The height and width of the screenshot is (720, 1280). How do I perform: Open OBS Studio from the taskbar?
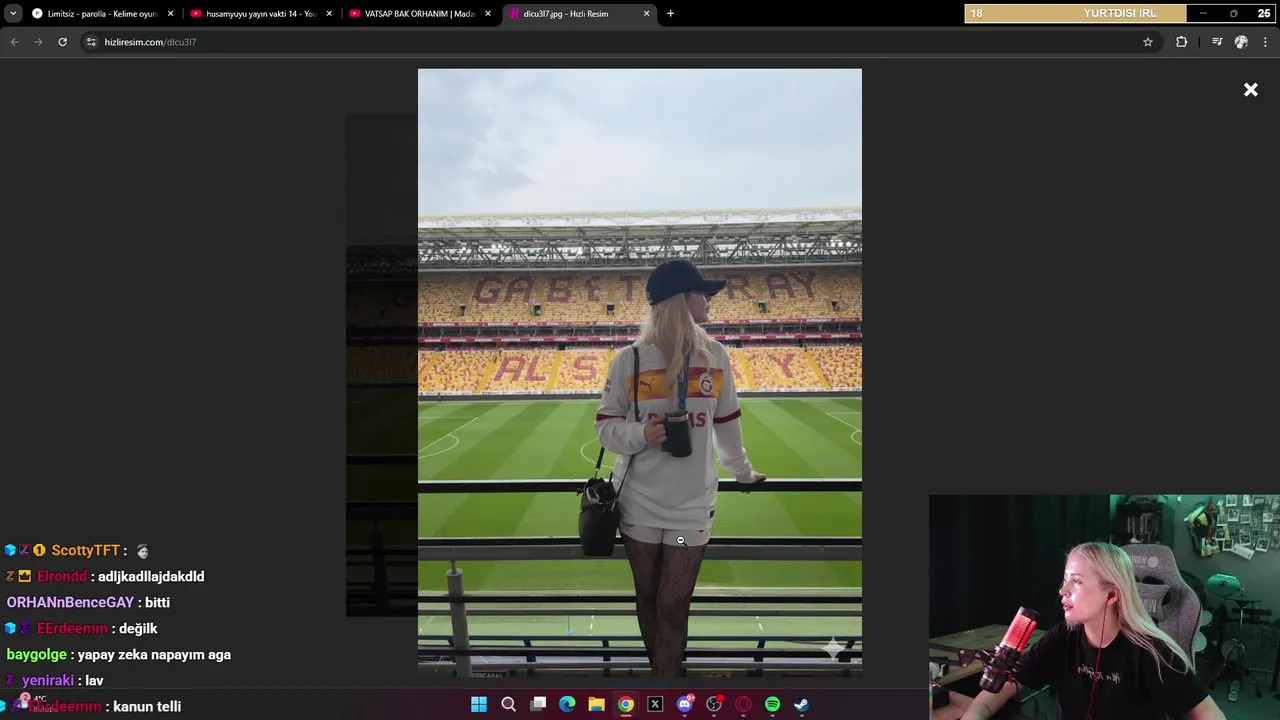click(714, 704)
